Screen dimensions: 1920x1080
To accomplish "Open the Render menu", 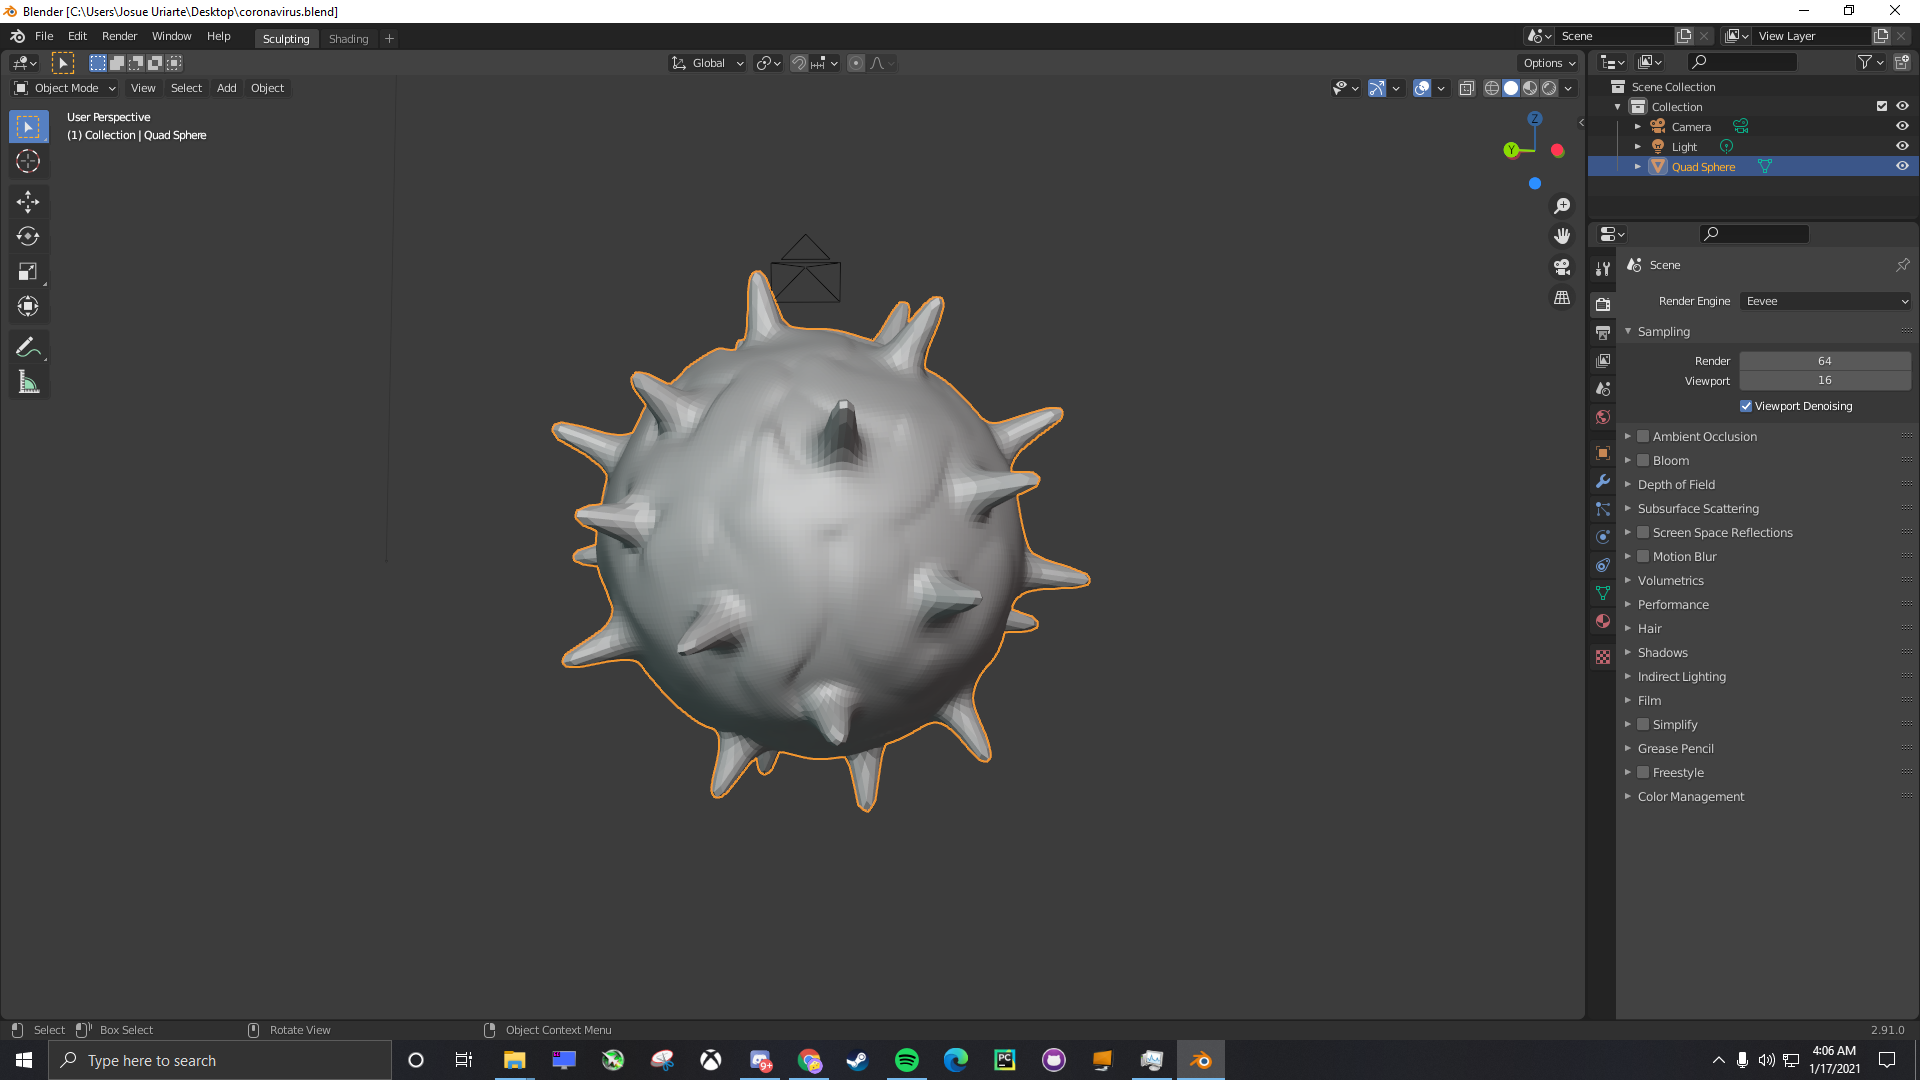I will (119, 36).
